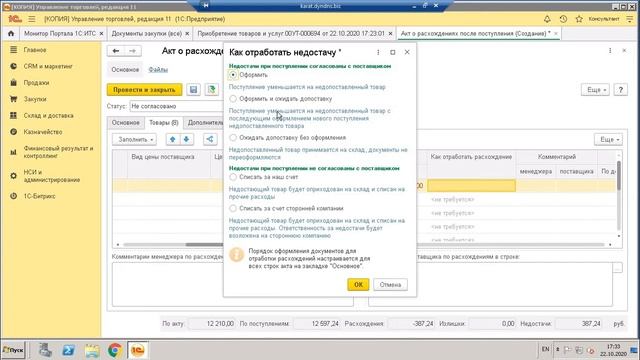This screenshot has width=640, height=360.
Task: Open Основное section of the form
Action: (125, 69)
